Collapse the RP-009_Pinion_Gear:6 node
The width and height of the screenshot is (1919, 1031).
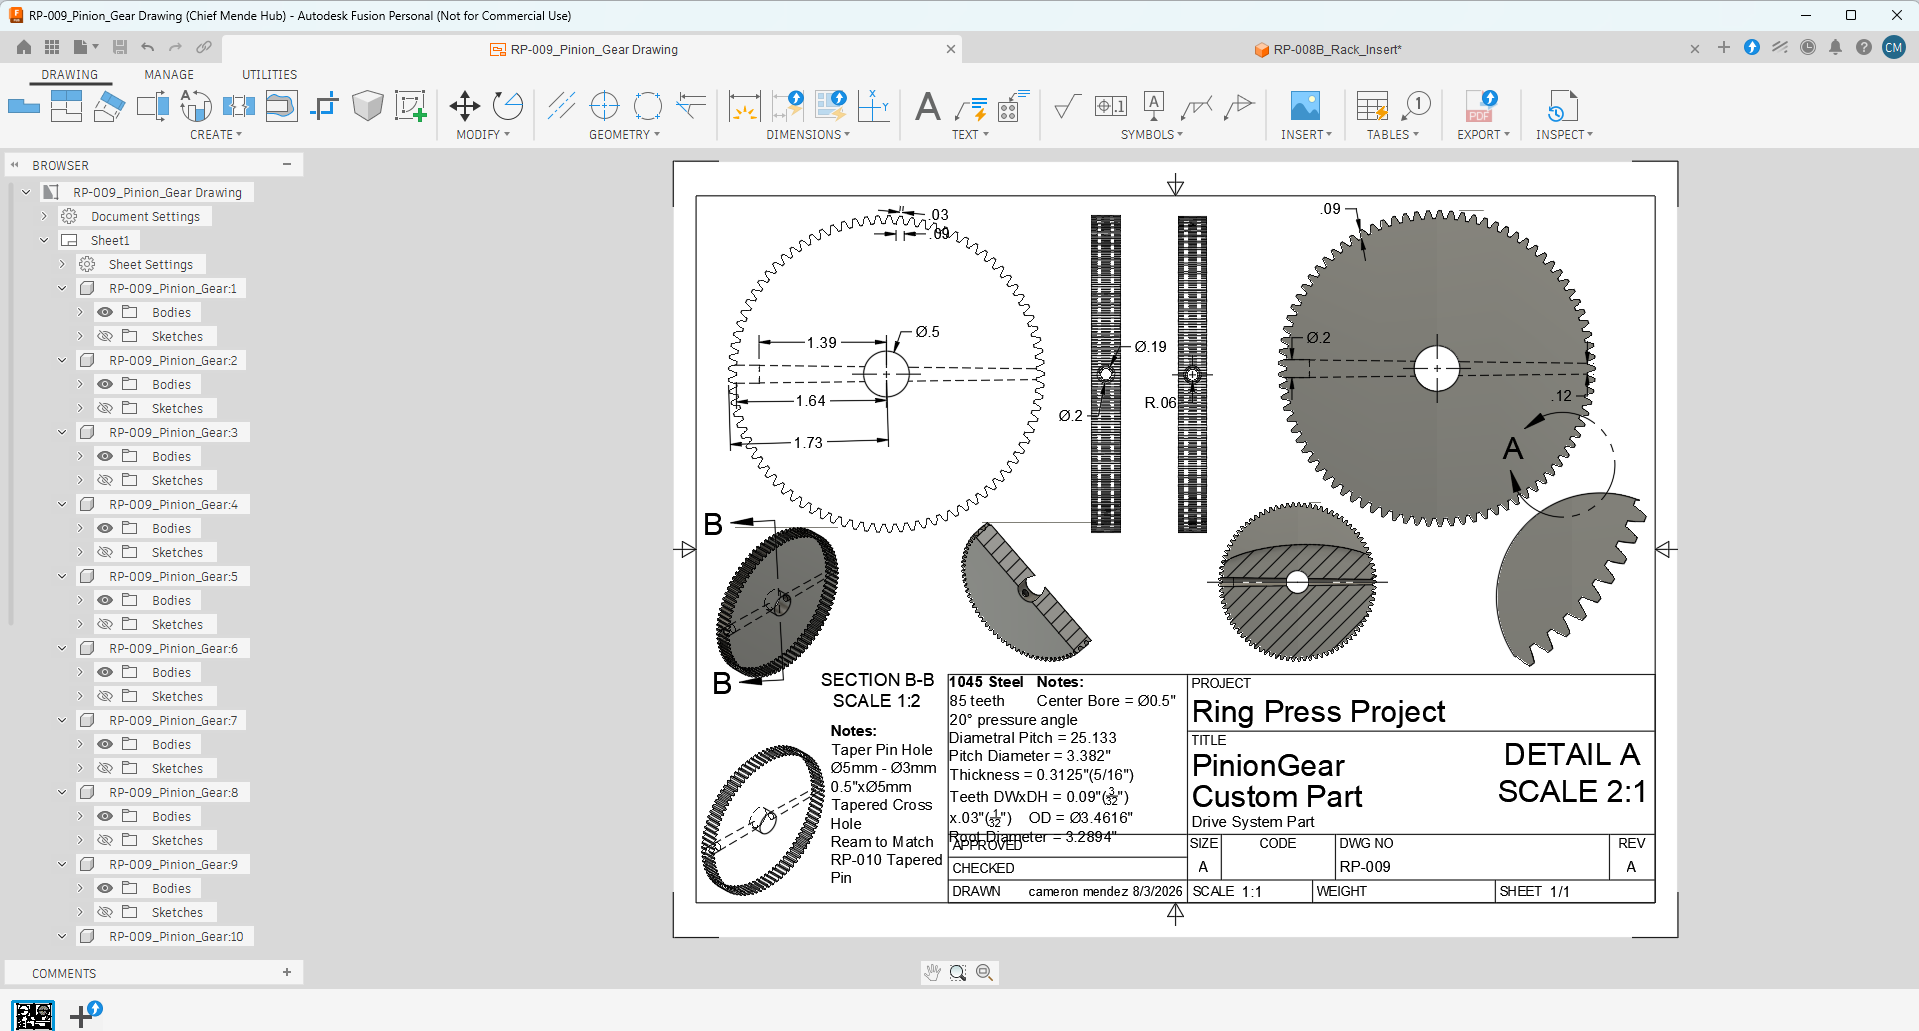click(x=62, y=648)
